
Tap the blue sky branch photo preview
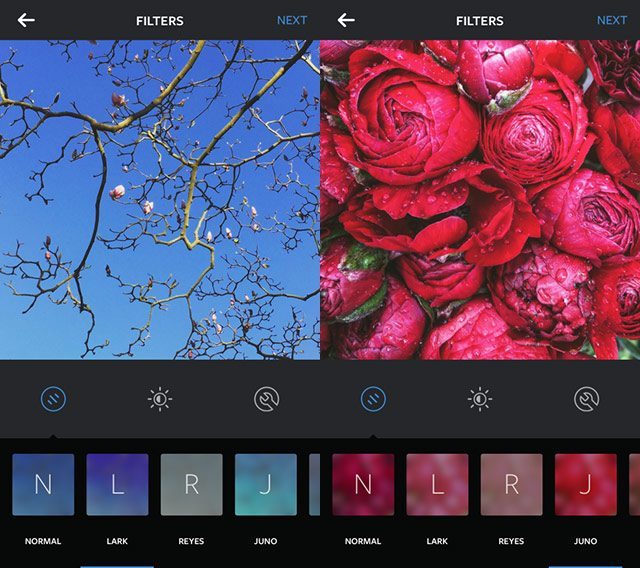coord(160,200)
